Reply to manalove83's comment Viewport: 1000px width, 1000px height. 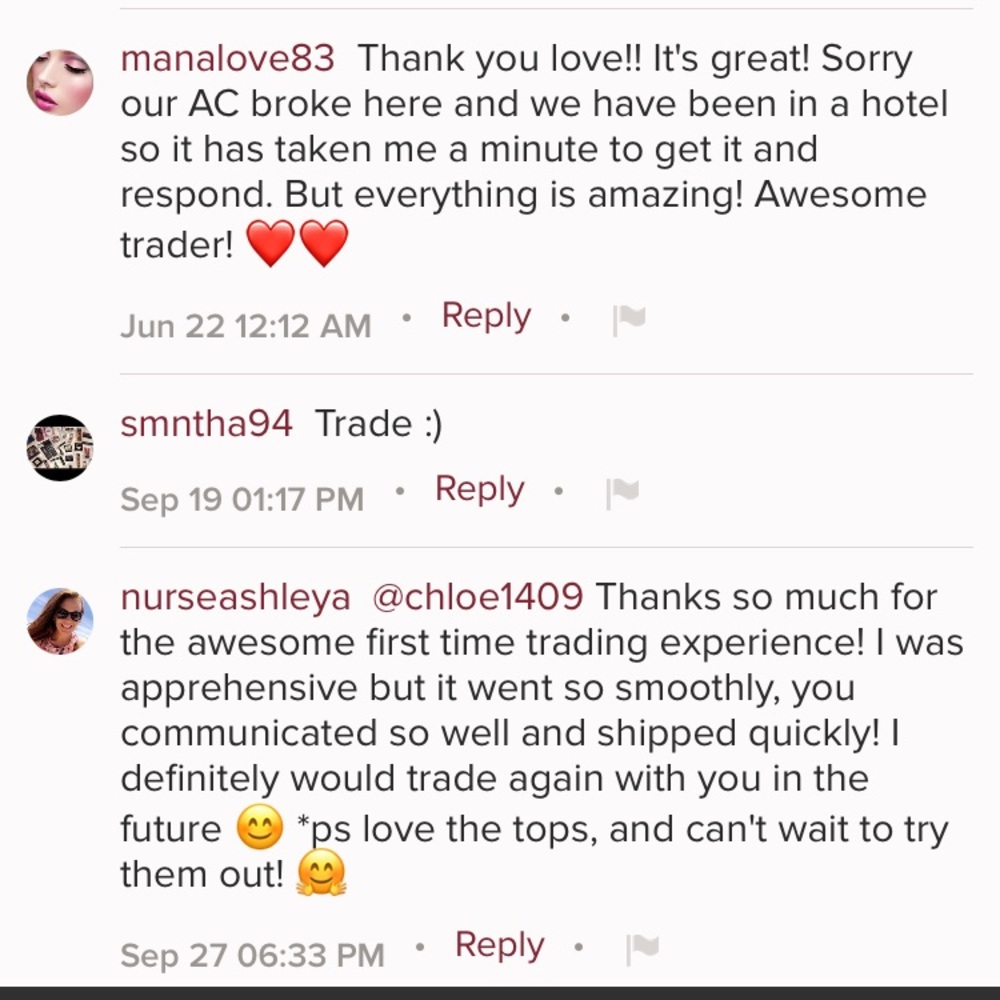pos(486,315)
